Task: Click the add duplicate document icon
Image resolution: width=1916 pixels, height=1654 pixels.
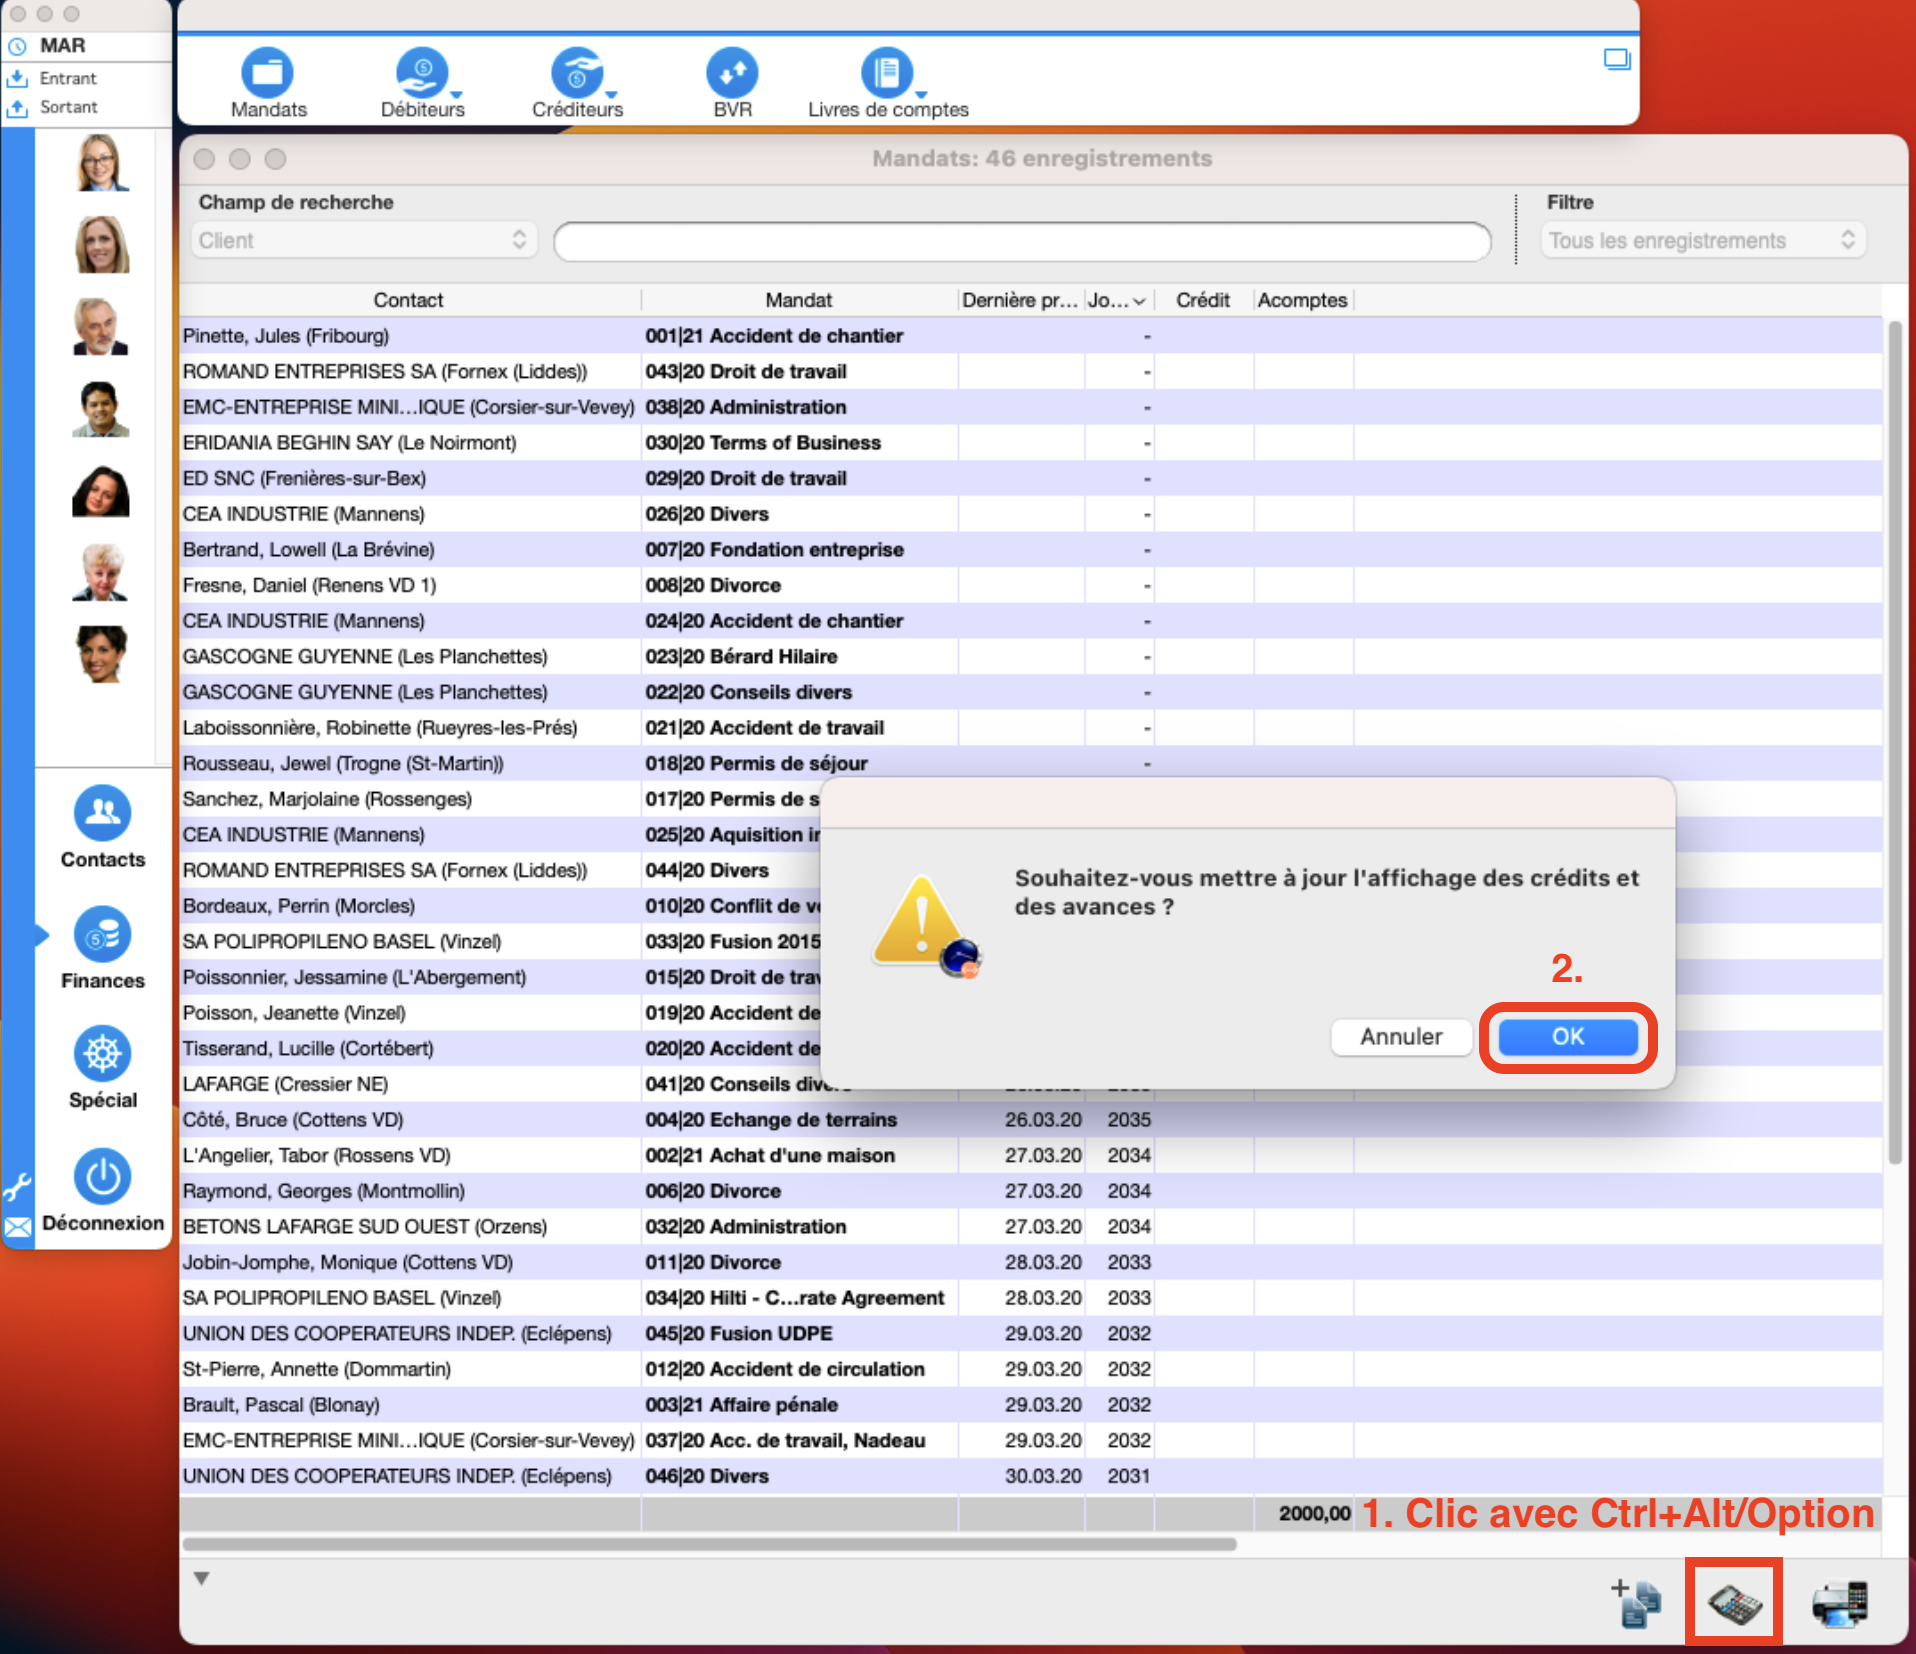Action: 1634,1603
